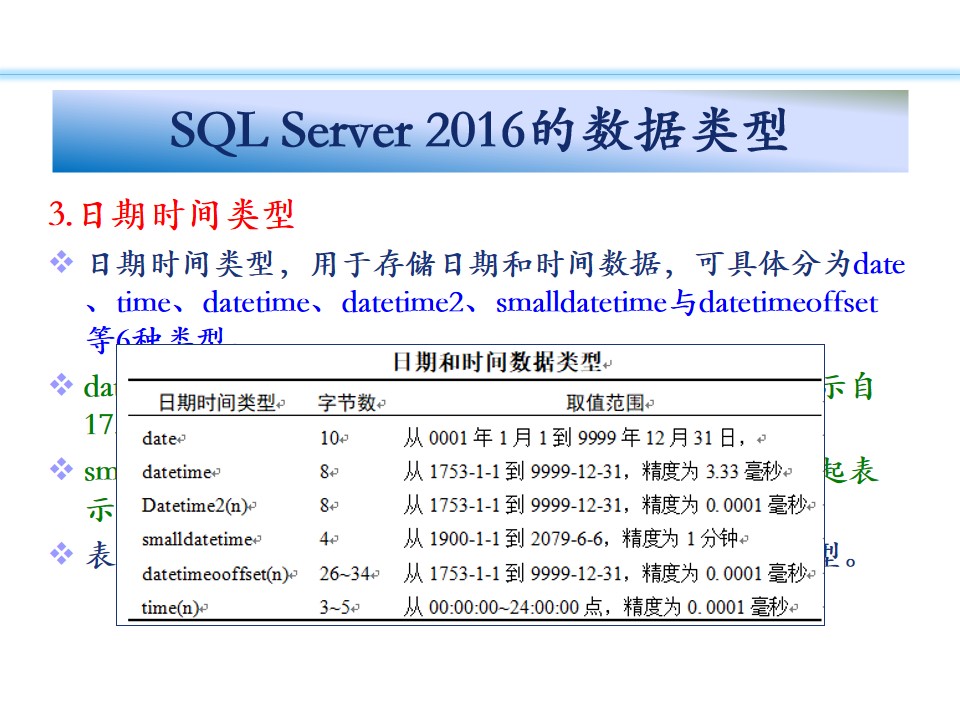Select the 'datetime' cell in the table
Screen dimensions: 960x720
pyautogui.click(x=176, y=472)
